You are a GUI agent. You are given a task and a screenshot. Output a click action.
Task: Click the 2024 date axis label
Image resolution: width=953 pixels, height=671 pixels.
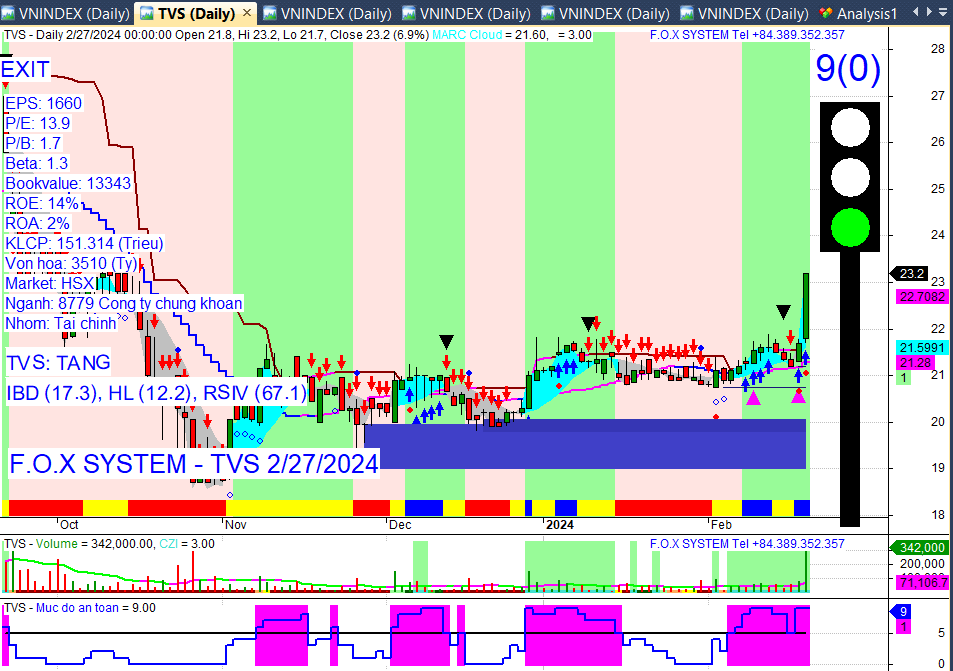[560, 525]
